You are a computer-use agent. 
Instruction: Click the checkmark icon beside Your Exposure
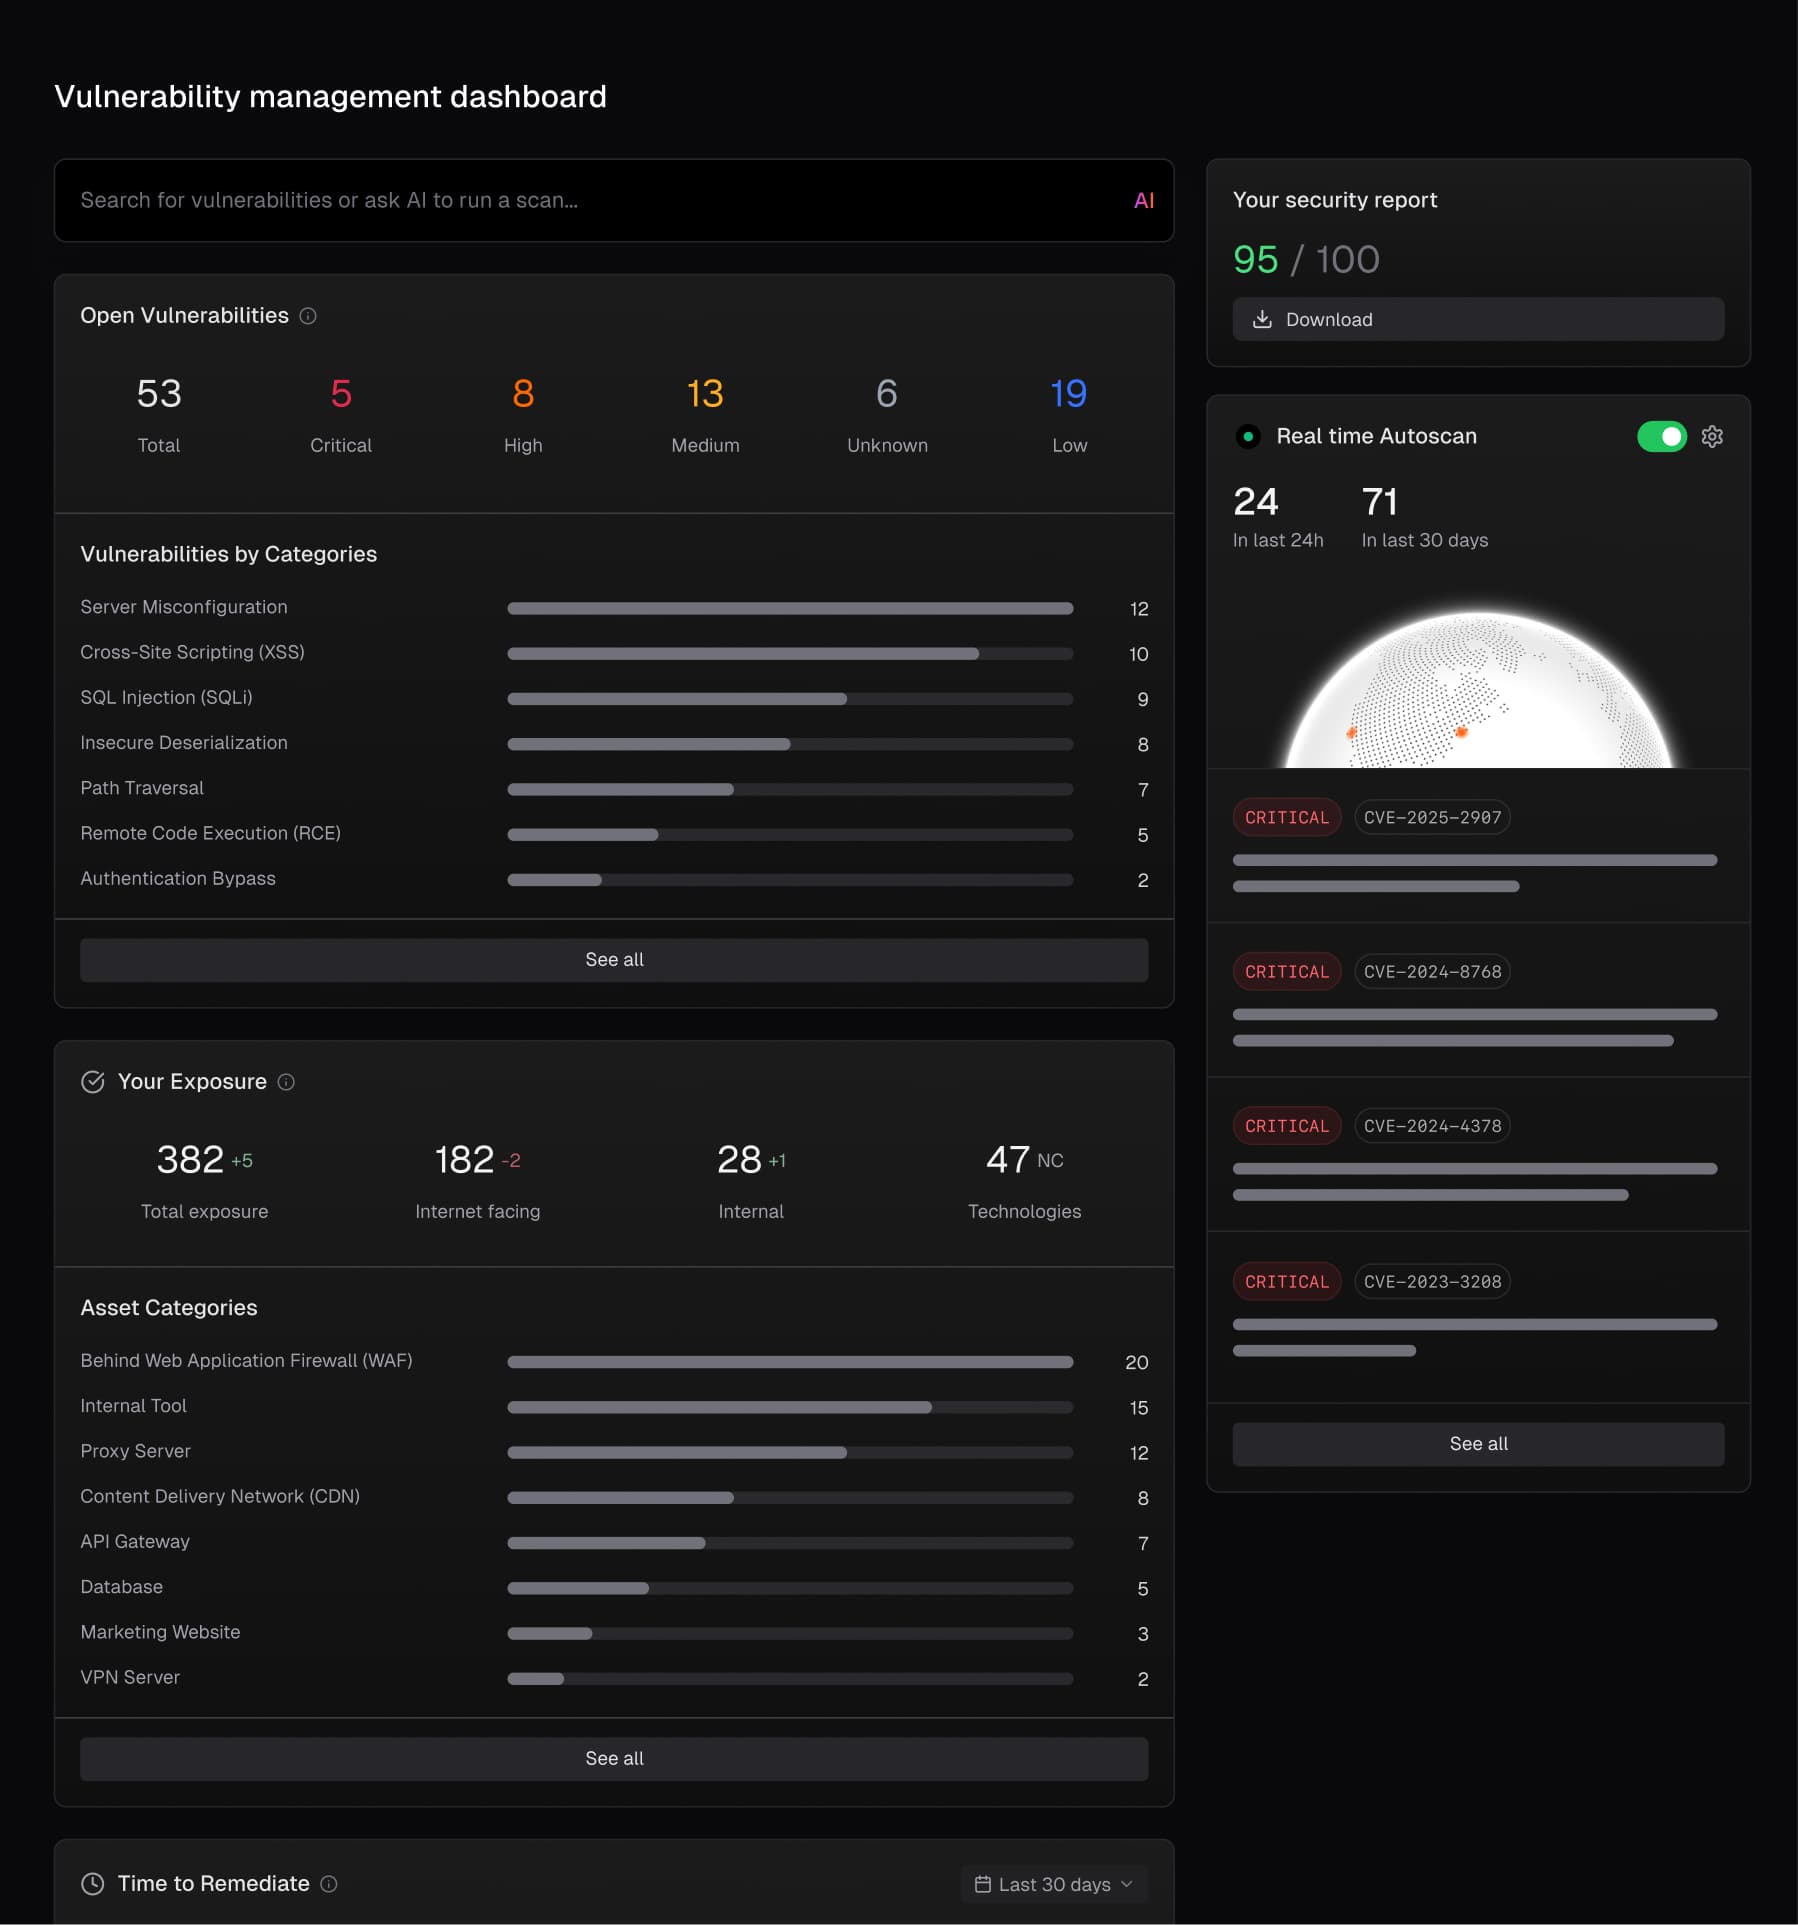(93, 1082)
